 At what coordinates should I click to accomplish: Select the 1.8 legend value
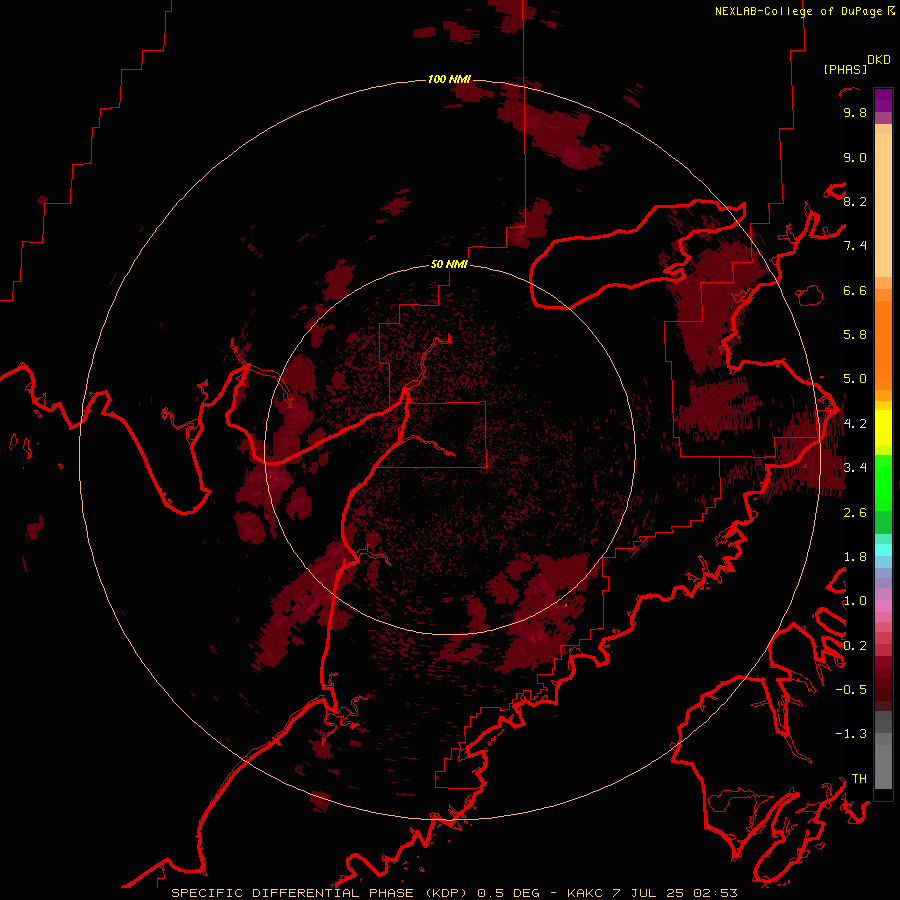click(x=855, y=557)
